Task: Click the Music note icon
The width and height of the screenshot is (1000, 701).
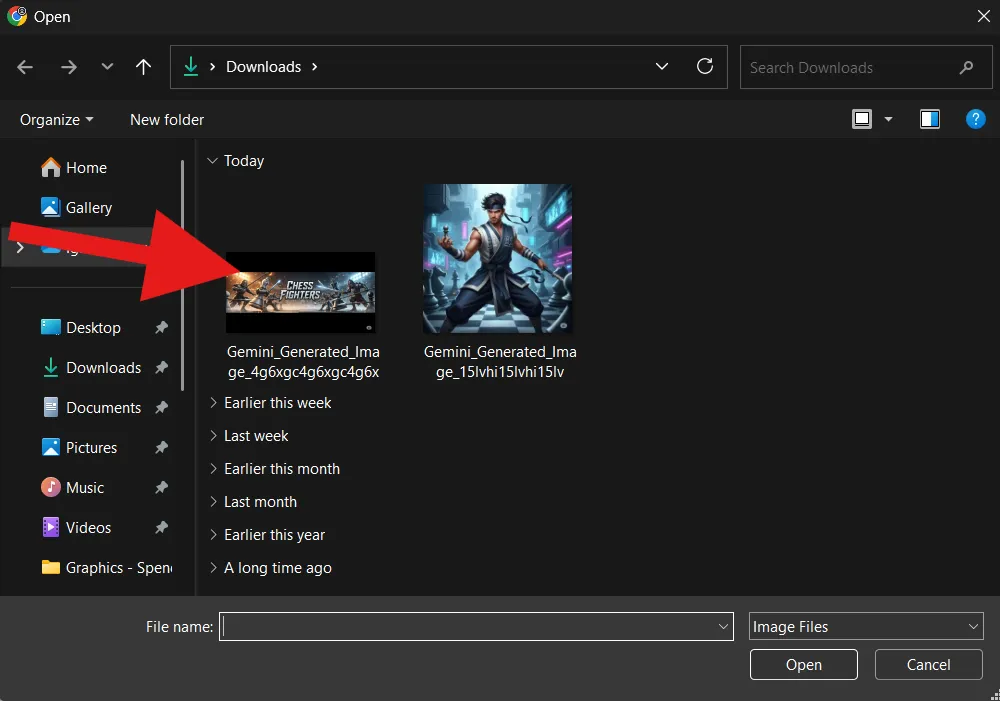Action: [x=50, y=487]
